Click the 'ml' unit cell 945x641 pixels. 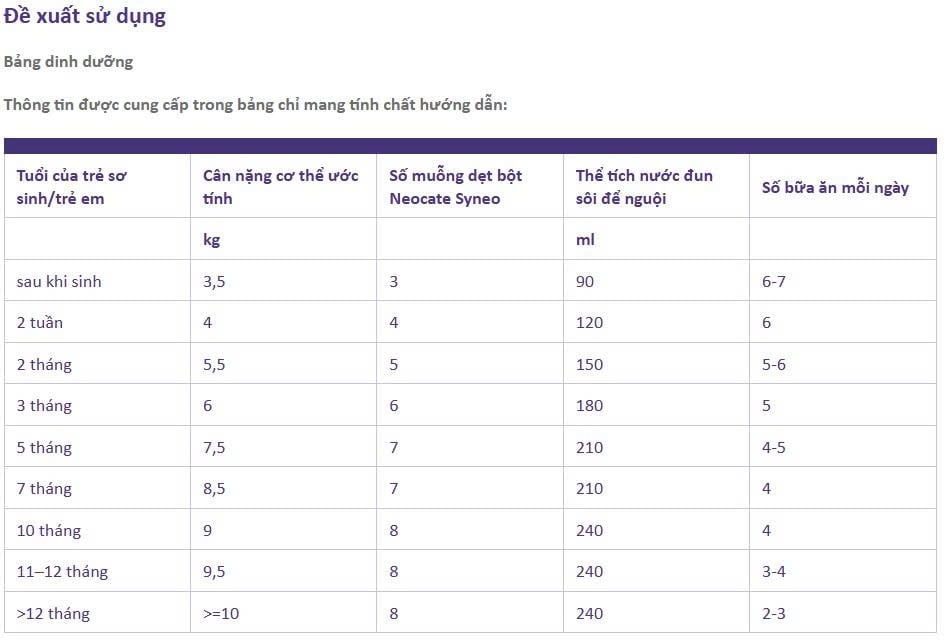coord(585,240)
